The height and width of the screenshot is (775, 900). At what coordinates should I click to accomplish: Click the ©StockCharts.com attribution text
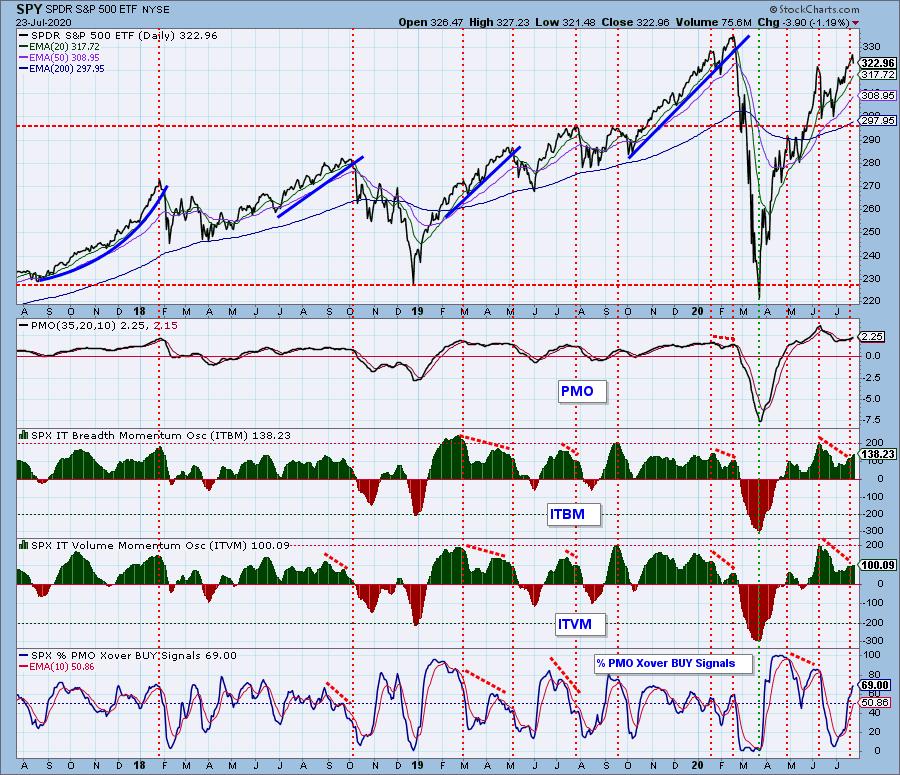click(x=814, y=9)
